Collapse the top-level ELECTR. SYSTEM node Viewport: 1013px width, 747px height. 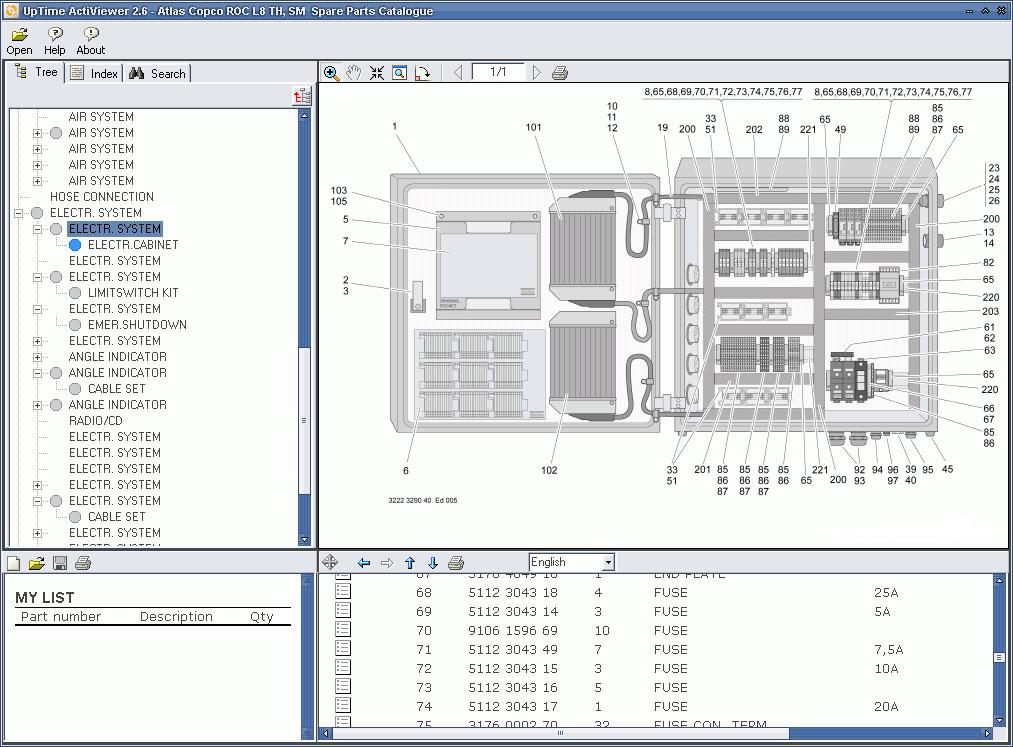[19, 213]
